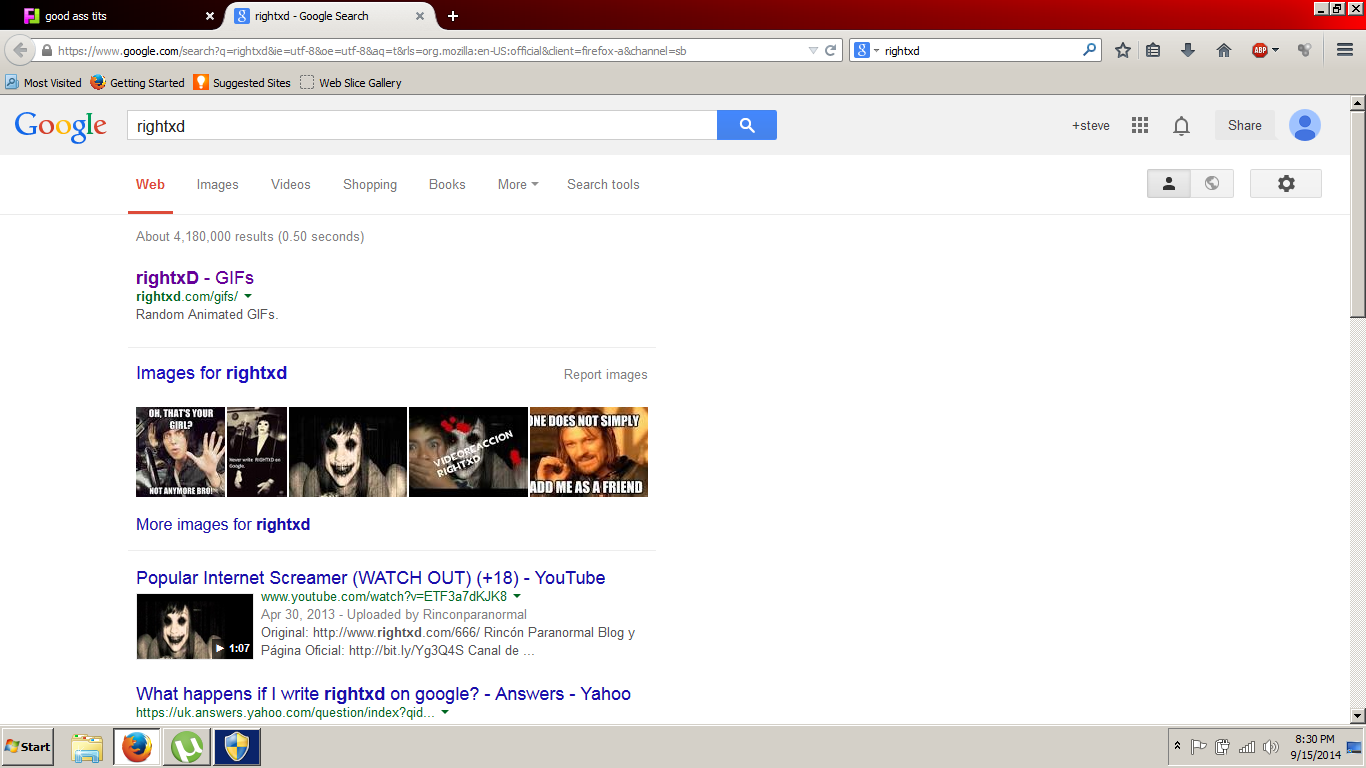Open Suggested Sites bookmark
This screenshot has width=1366, height=768.
click(242, 83)
